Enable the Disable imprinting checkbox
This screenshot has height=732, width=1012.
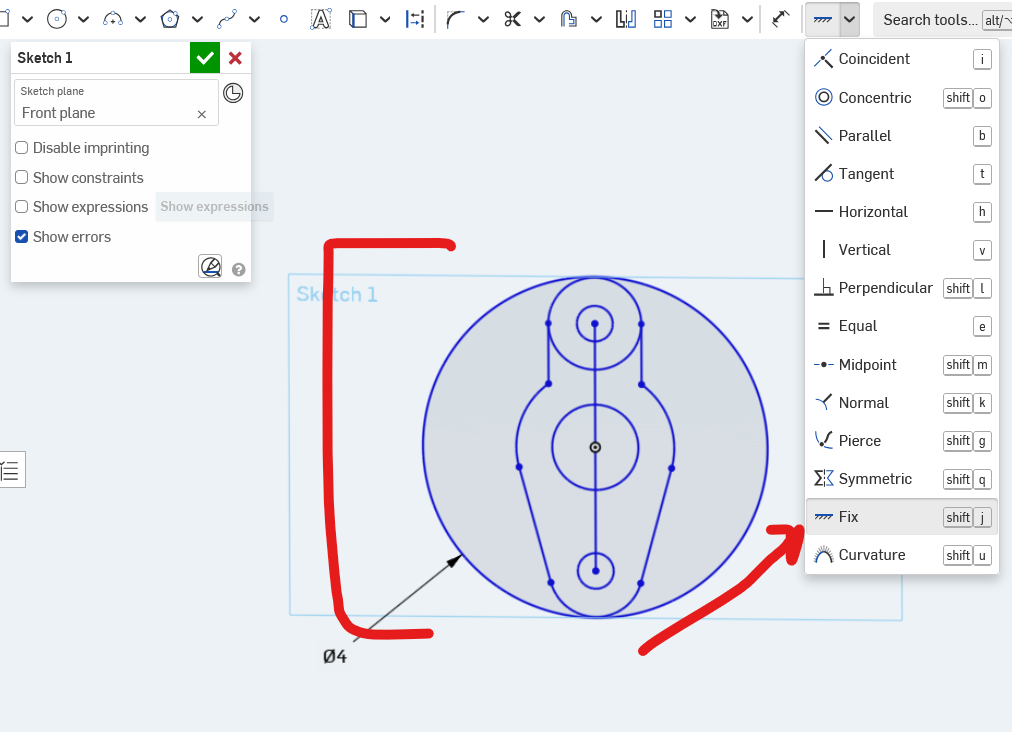coord(22,148)
